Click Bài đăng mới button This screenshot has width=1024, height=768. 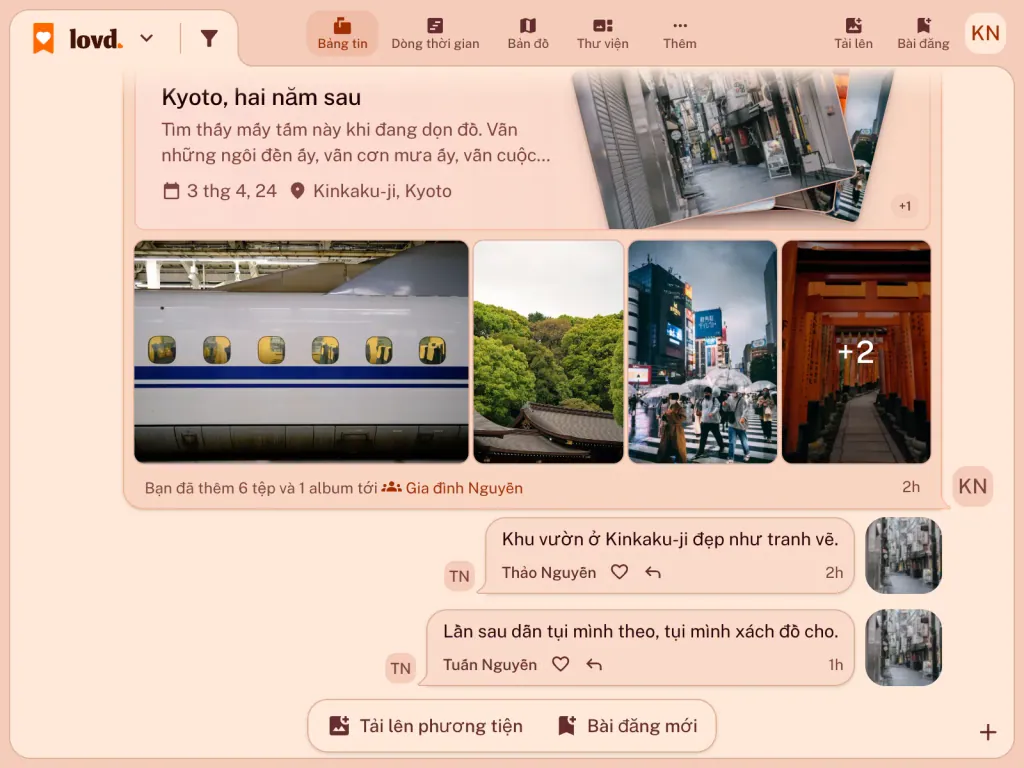628,726
